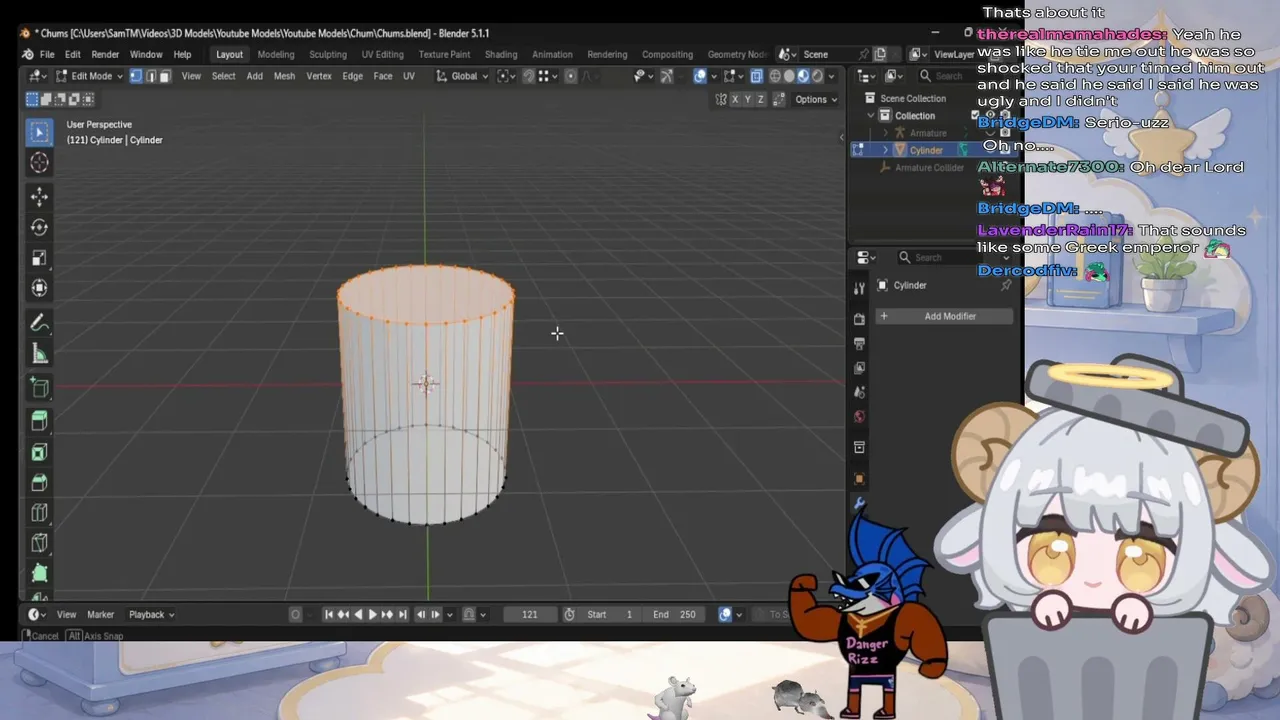Collapse the Collection in the outliner
The height and width of the screenshot is (720, 1280).
coord(871,116)
